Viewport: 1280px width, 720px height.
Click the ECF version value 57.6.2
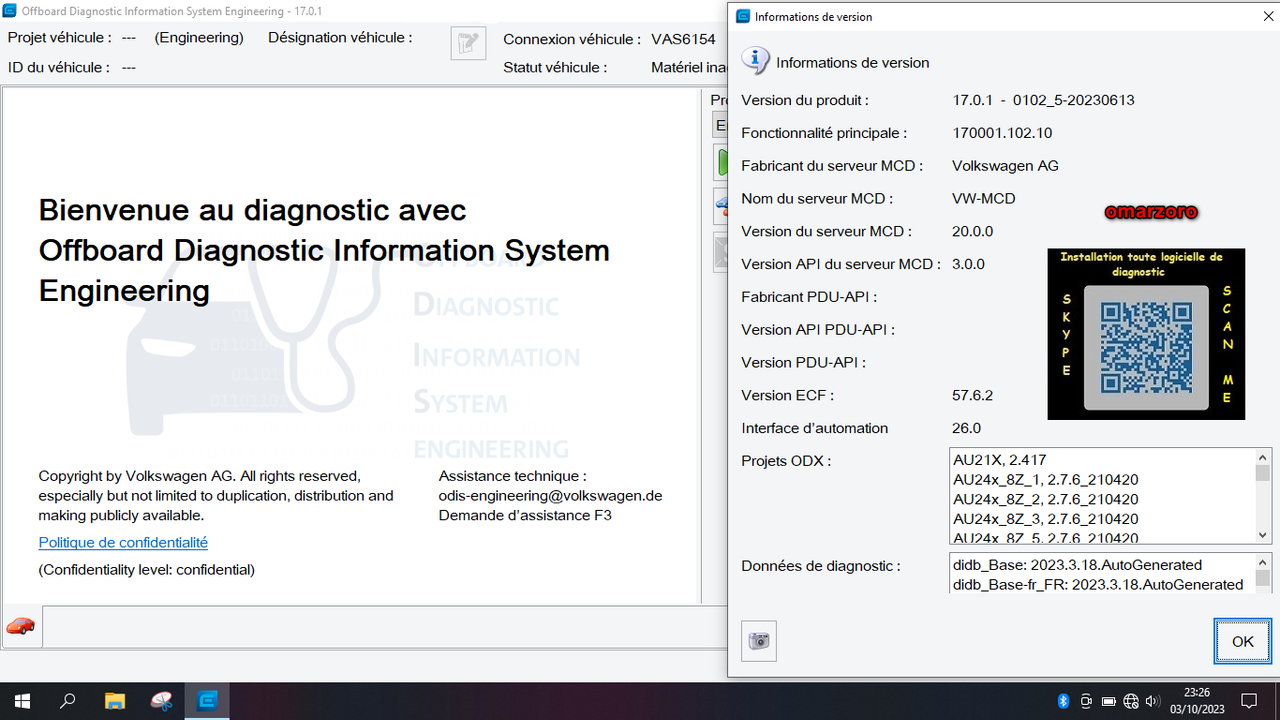pos(972,395)
